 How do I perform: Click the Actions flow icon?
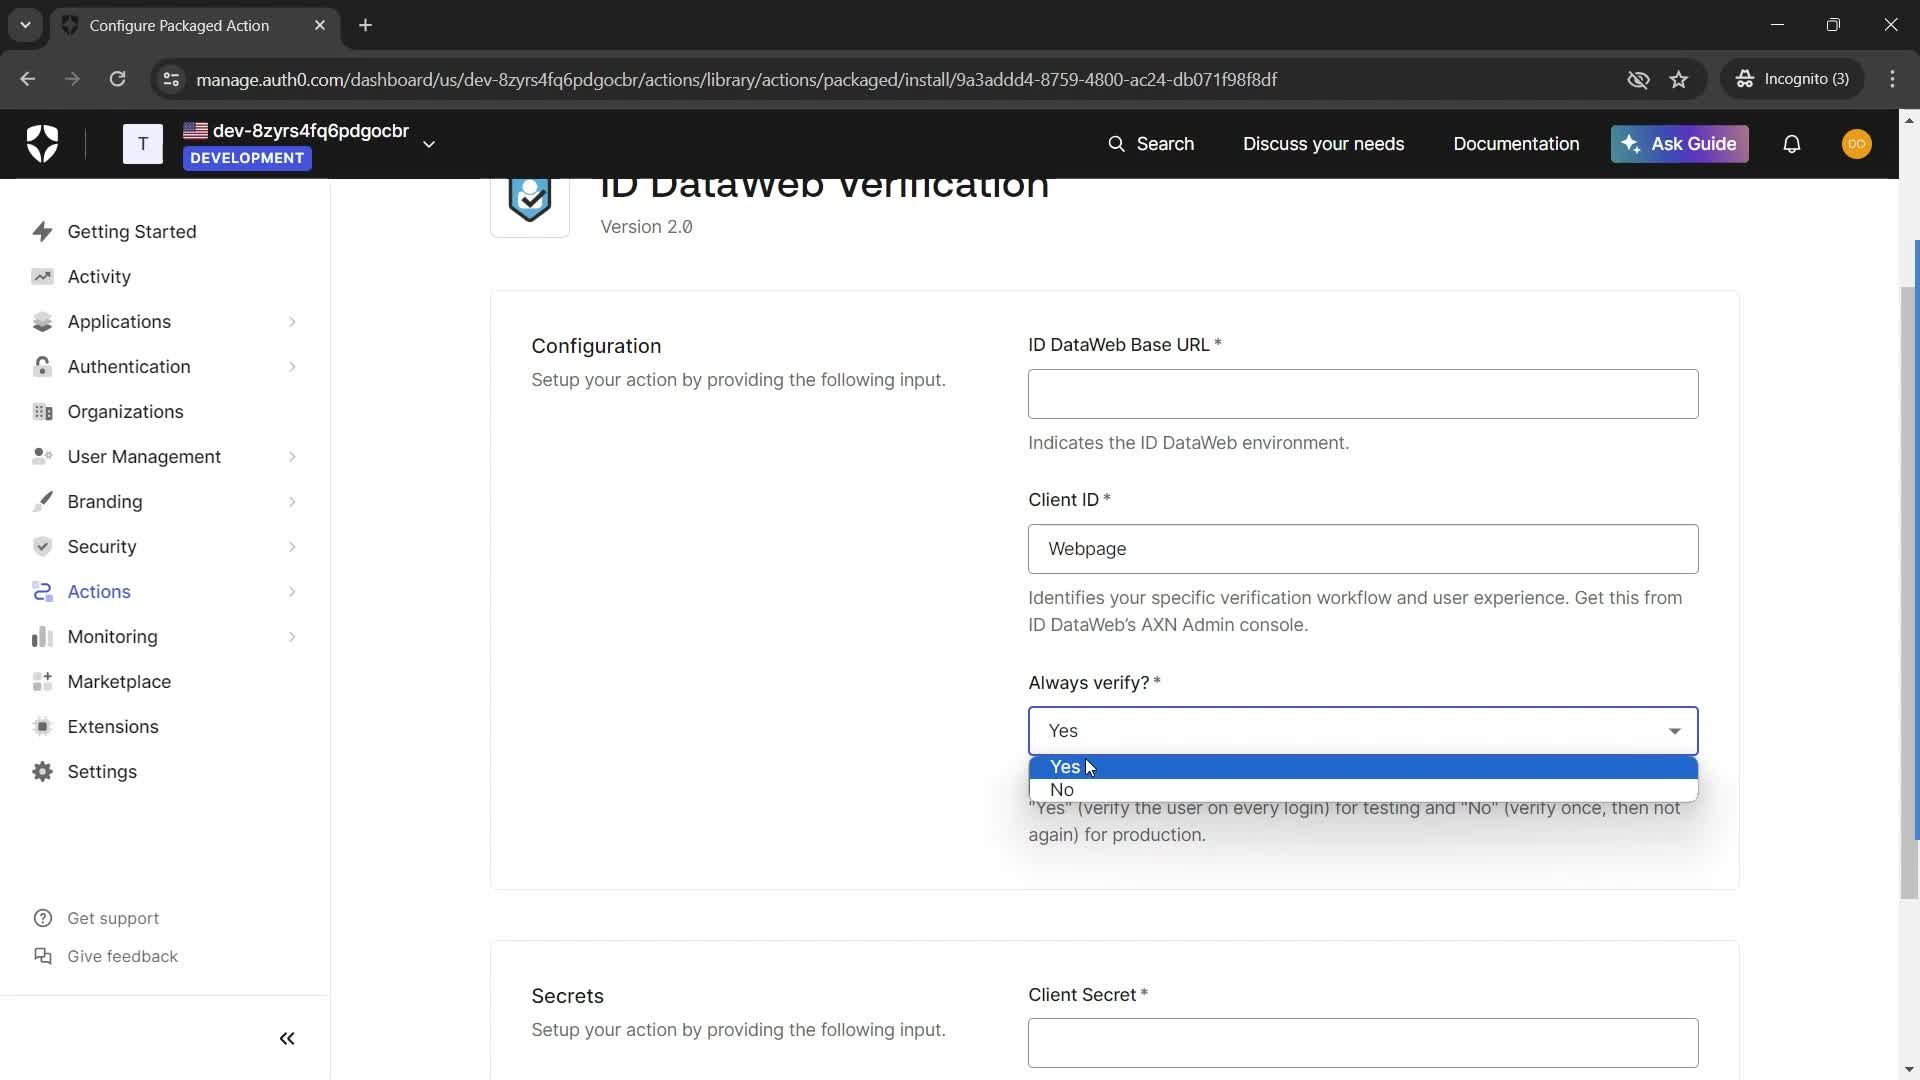click(x=42, y=592)
